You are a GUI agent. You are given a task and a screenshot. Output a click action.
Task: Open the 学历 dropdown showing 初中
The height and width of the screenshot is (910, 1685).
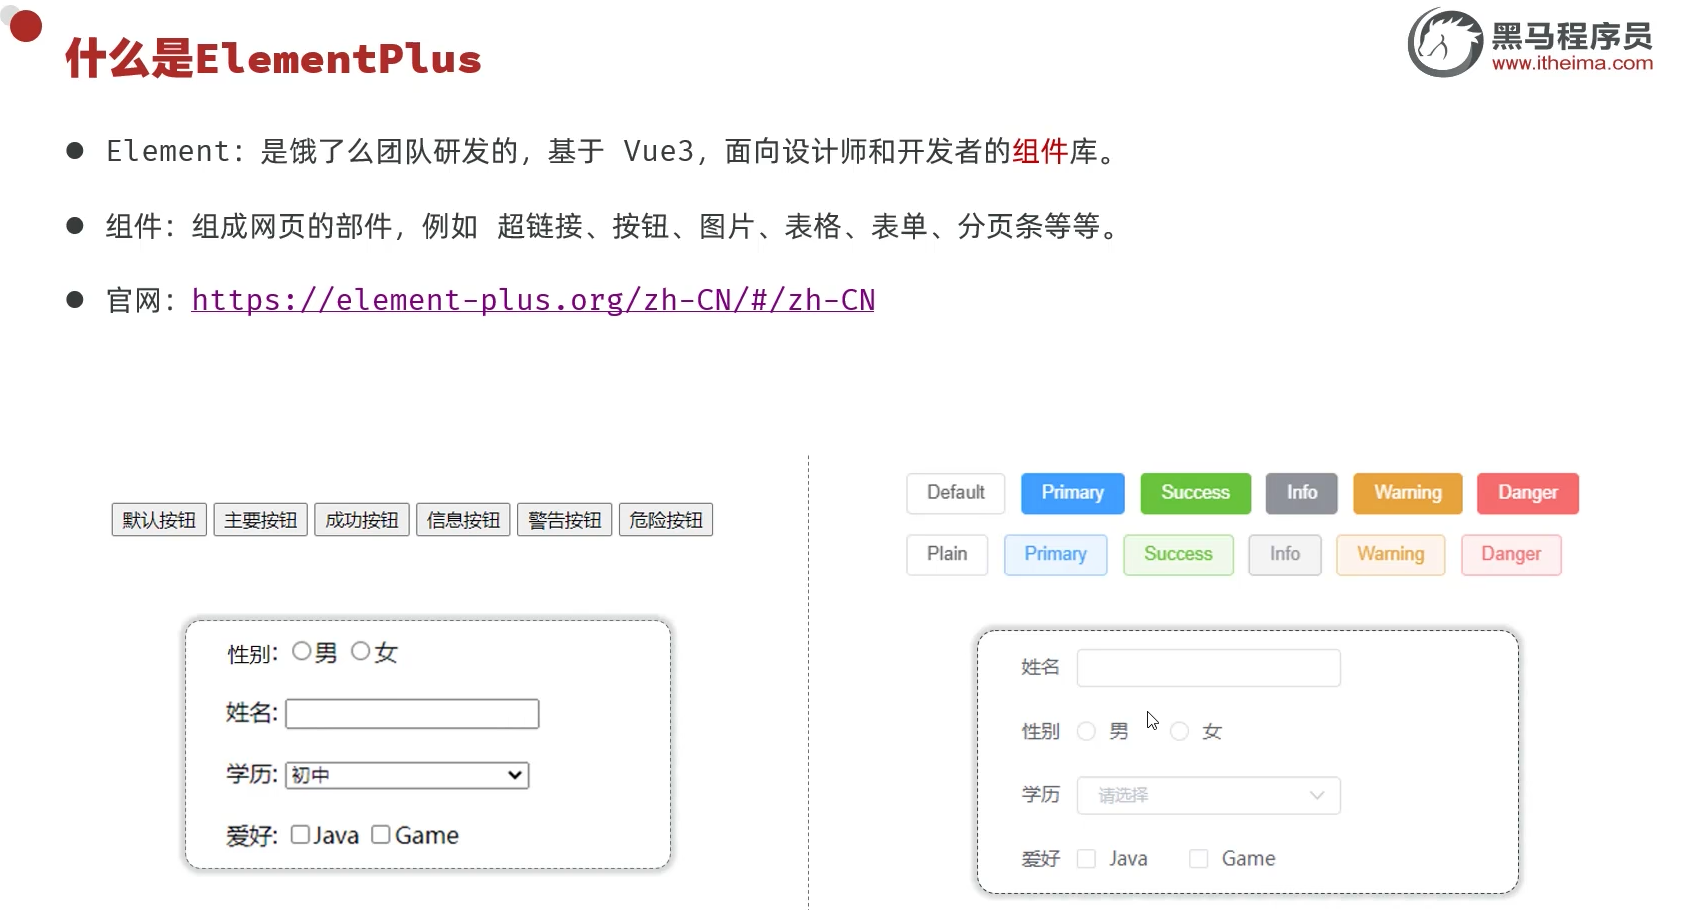(407, 775)
